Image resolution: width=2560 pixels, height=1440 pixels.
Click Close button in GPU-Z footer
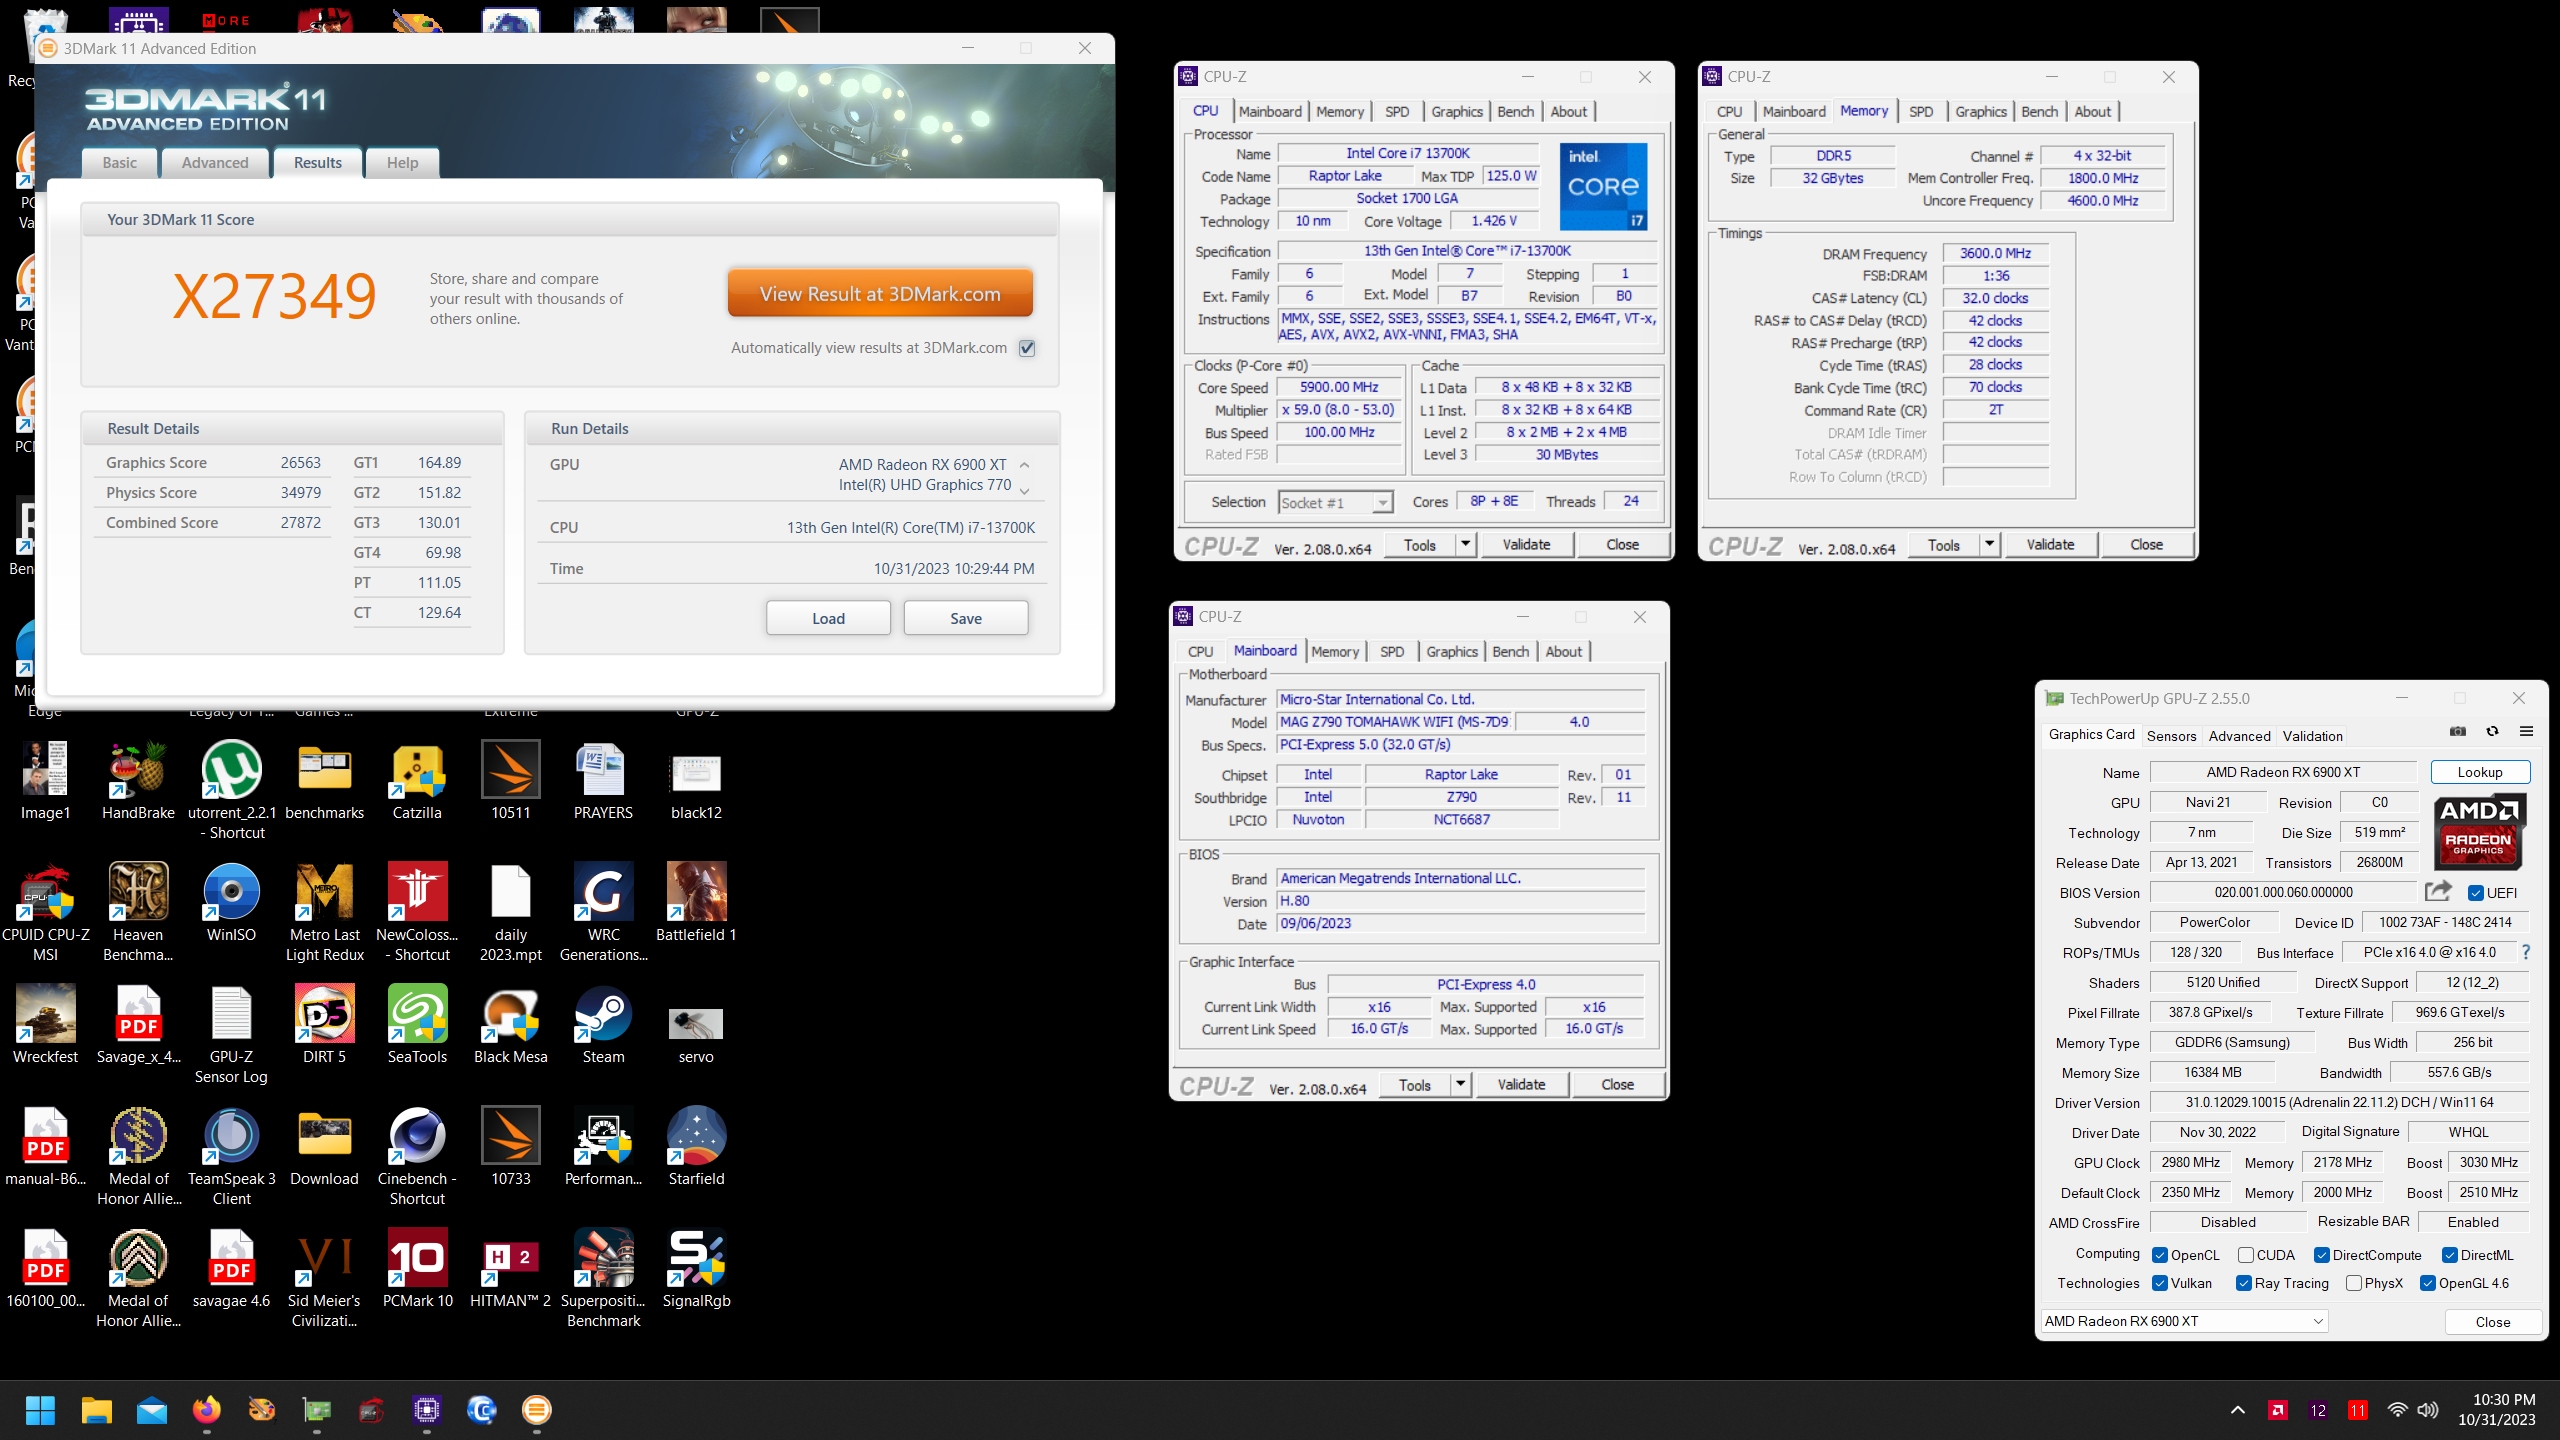[2493, 1321]
